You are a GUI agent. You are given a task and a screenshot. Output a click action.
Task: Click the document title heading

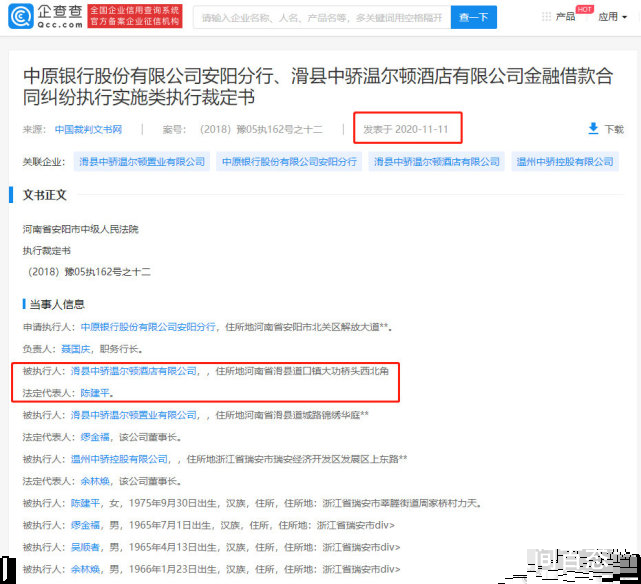pos(318,87)
